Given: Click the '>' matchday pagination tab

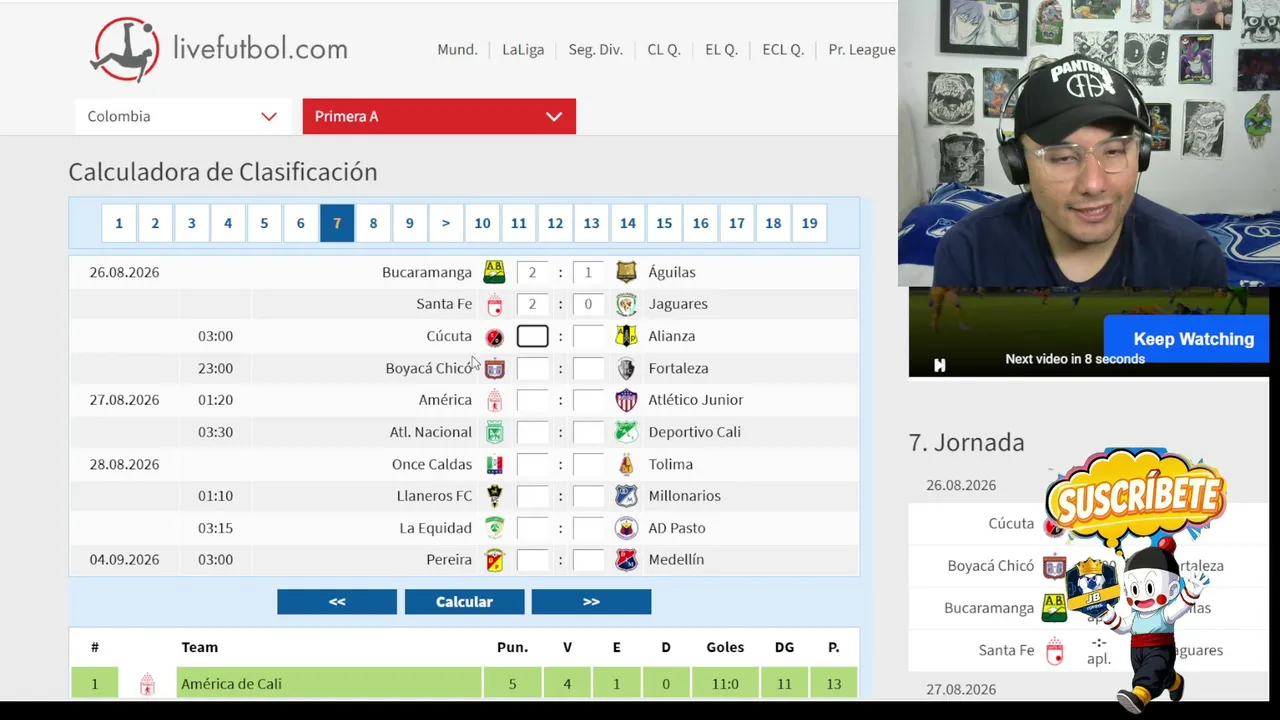Looking at the screenshot, I should pos(446,223).
